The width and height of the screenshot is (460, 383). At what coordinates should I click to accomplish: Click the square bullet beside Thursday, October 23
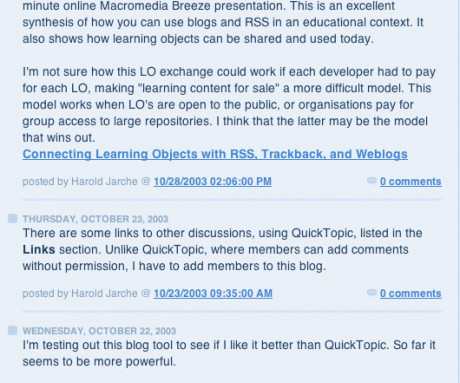pos(13,219)
